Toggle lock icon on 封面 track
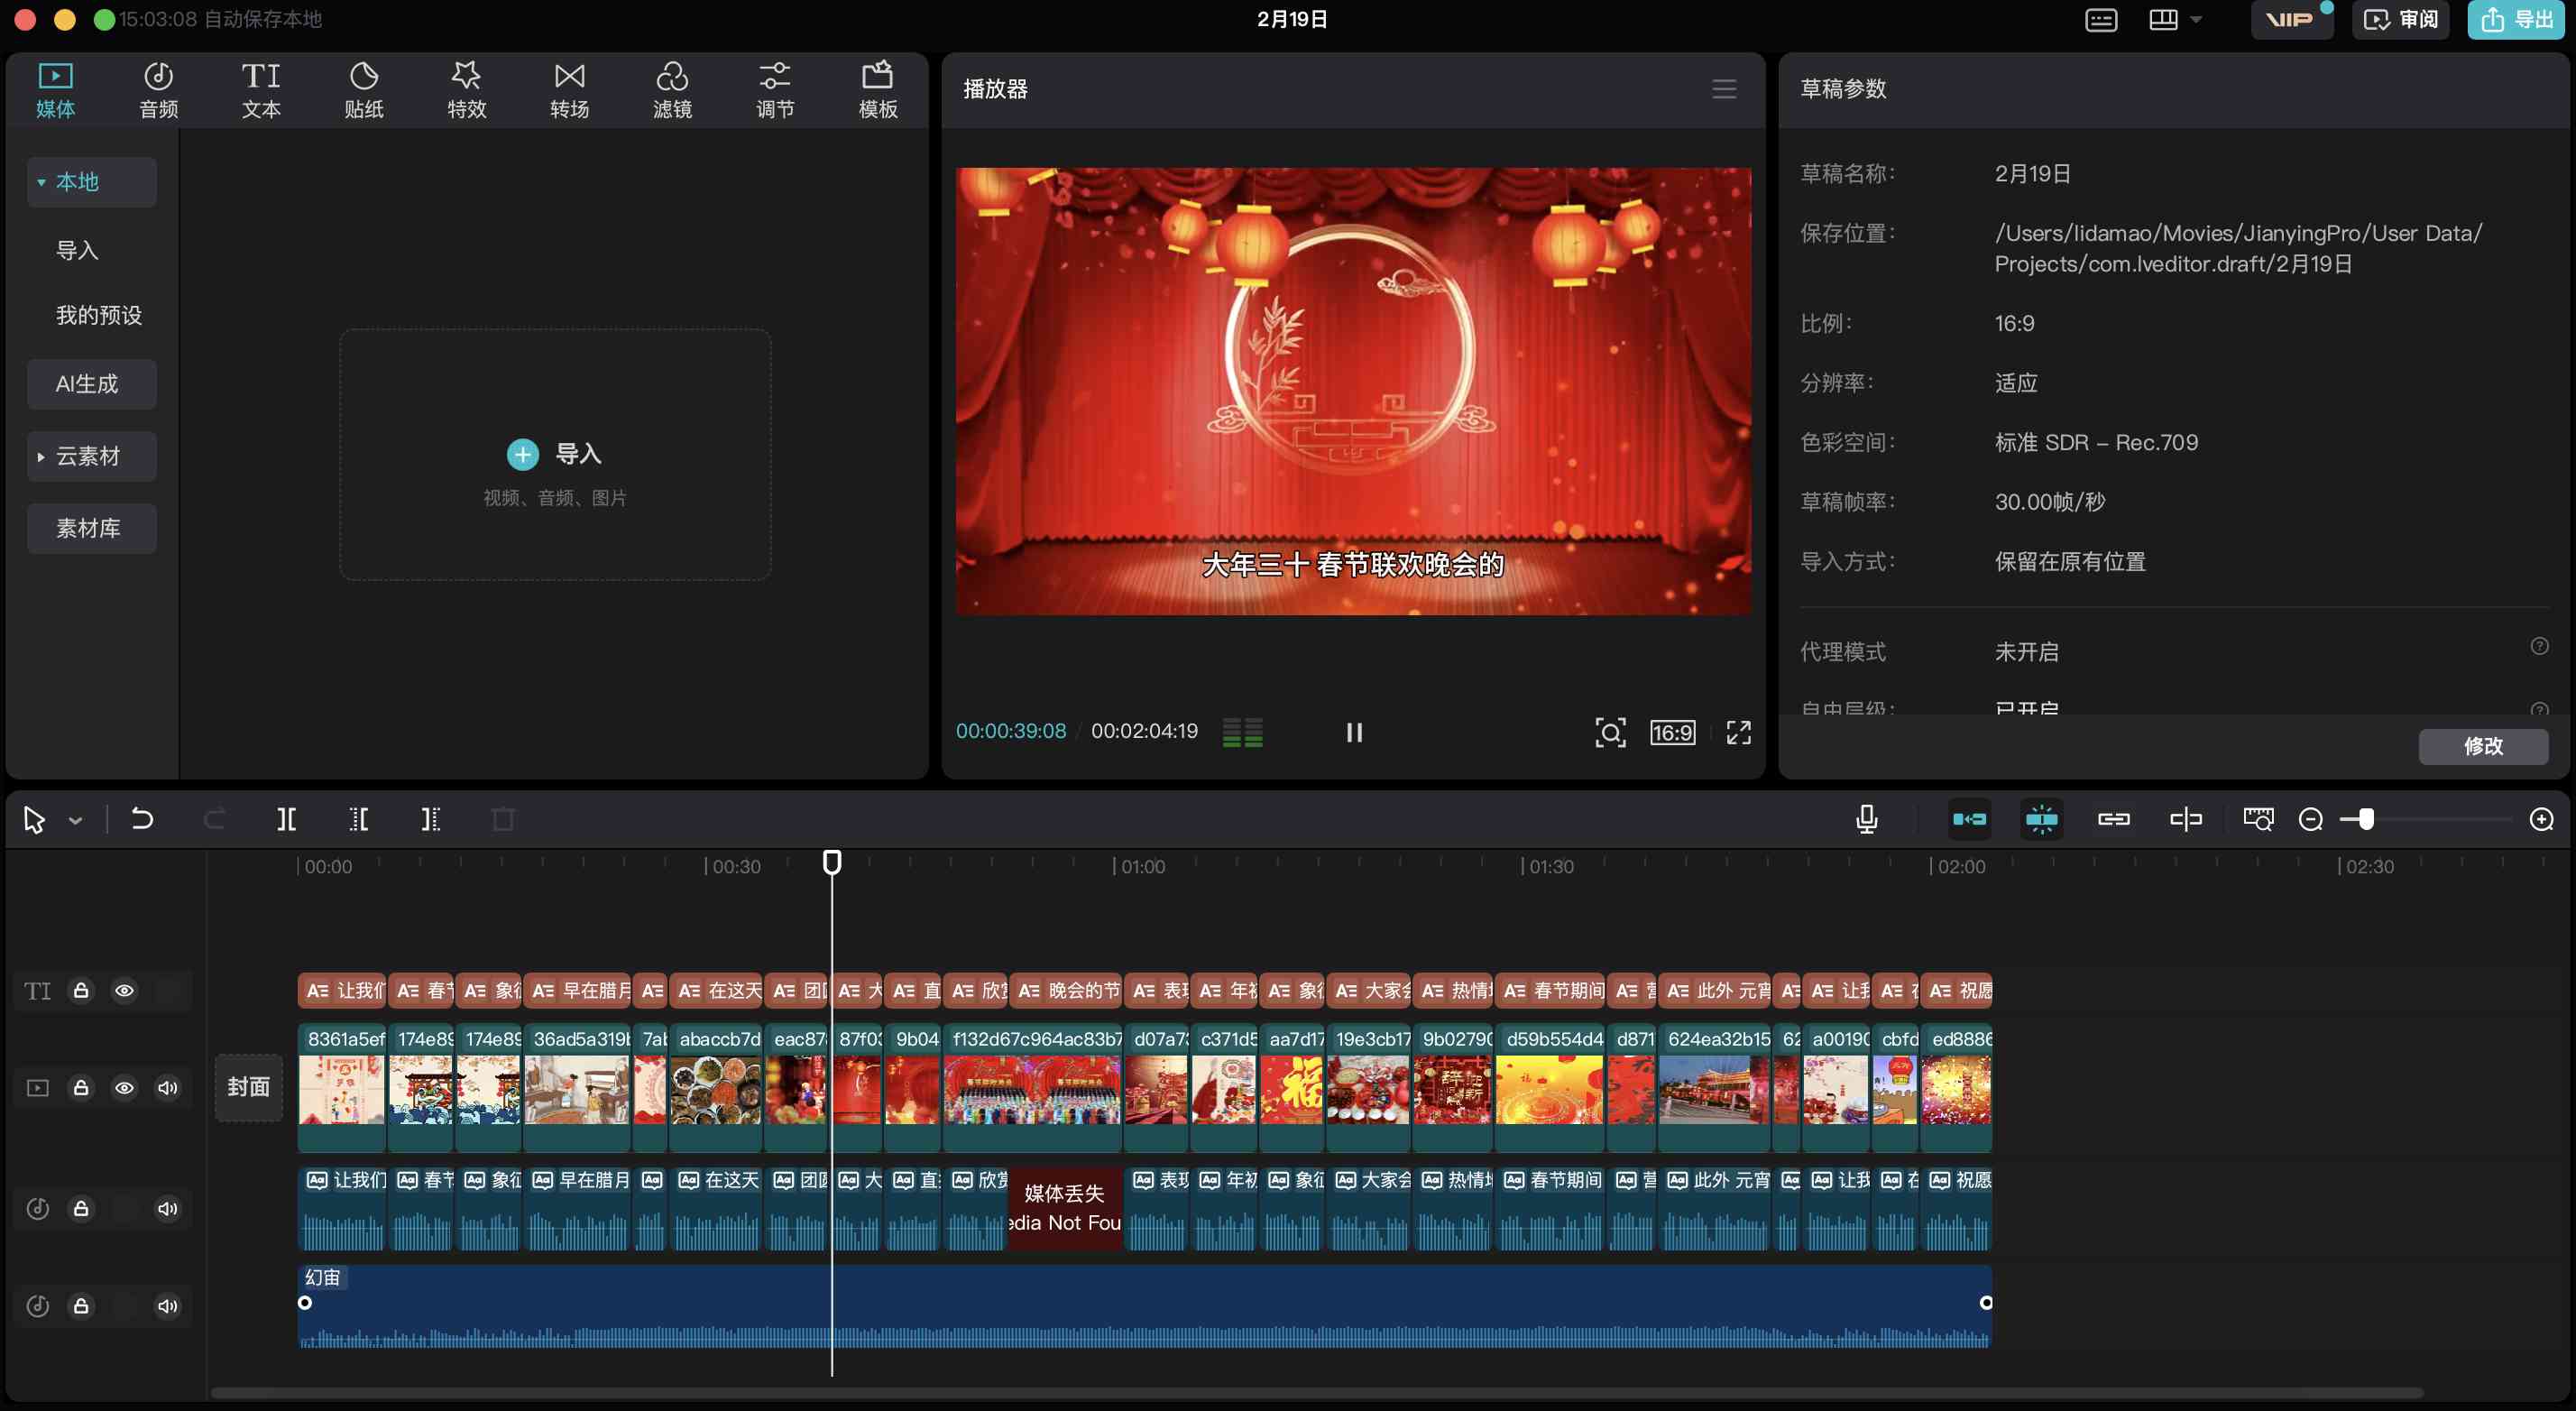Viewport: 2576px width, 1411px height. 82,1088
